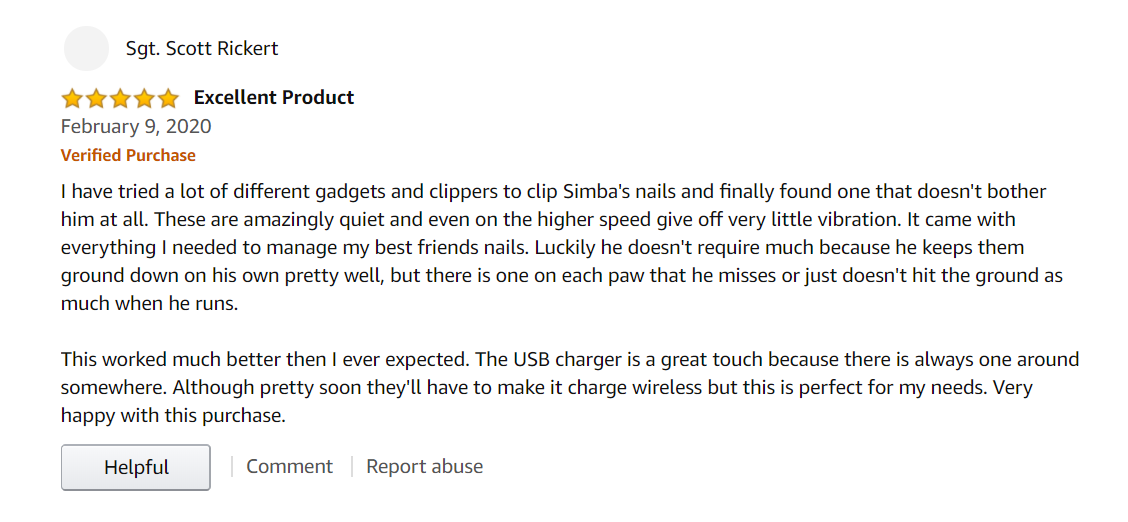Open Sgt. Scott Rickert's profile name

point(201,49)
